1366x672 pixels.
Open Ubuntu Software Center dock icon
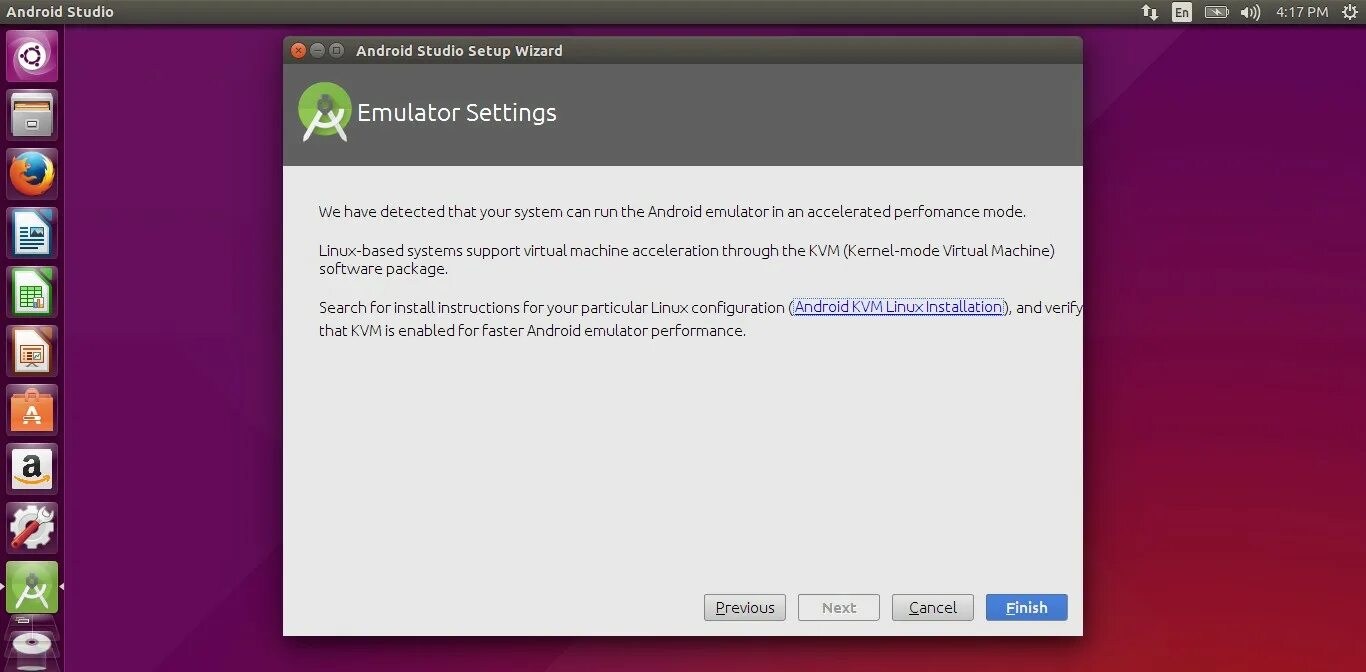[x=32, y=410]
